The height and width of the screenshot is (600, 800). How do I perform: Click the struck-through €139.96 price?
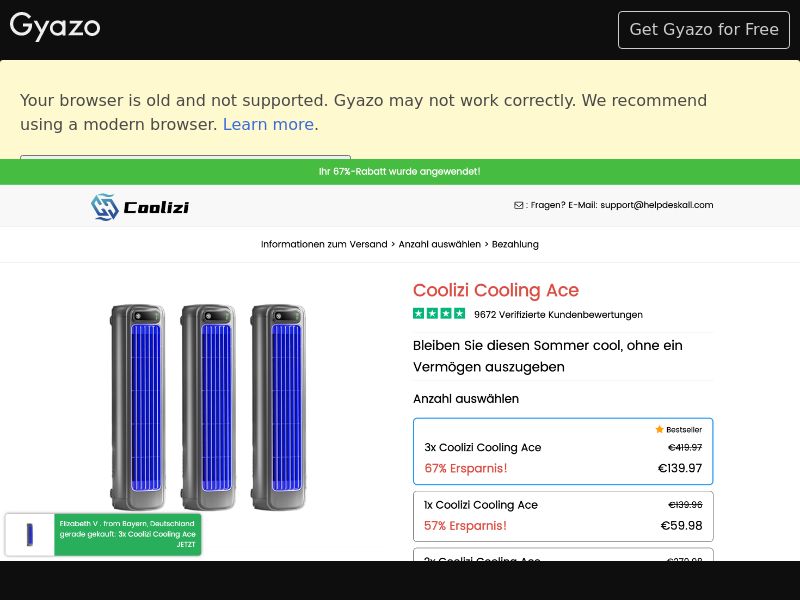[685, 505]
